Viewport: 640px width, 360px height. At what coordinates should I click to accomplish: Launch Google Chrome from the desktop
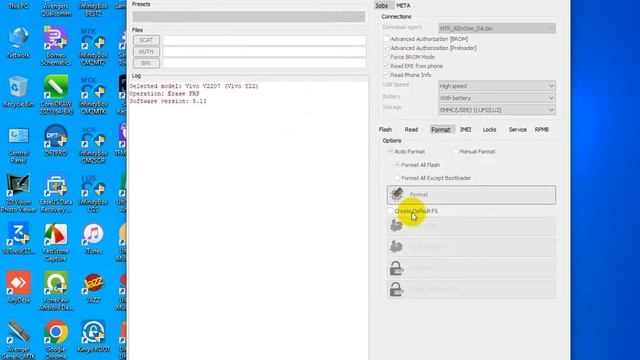[56, 339]
